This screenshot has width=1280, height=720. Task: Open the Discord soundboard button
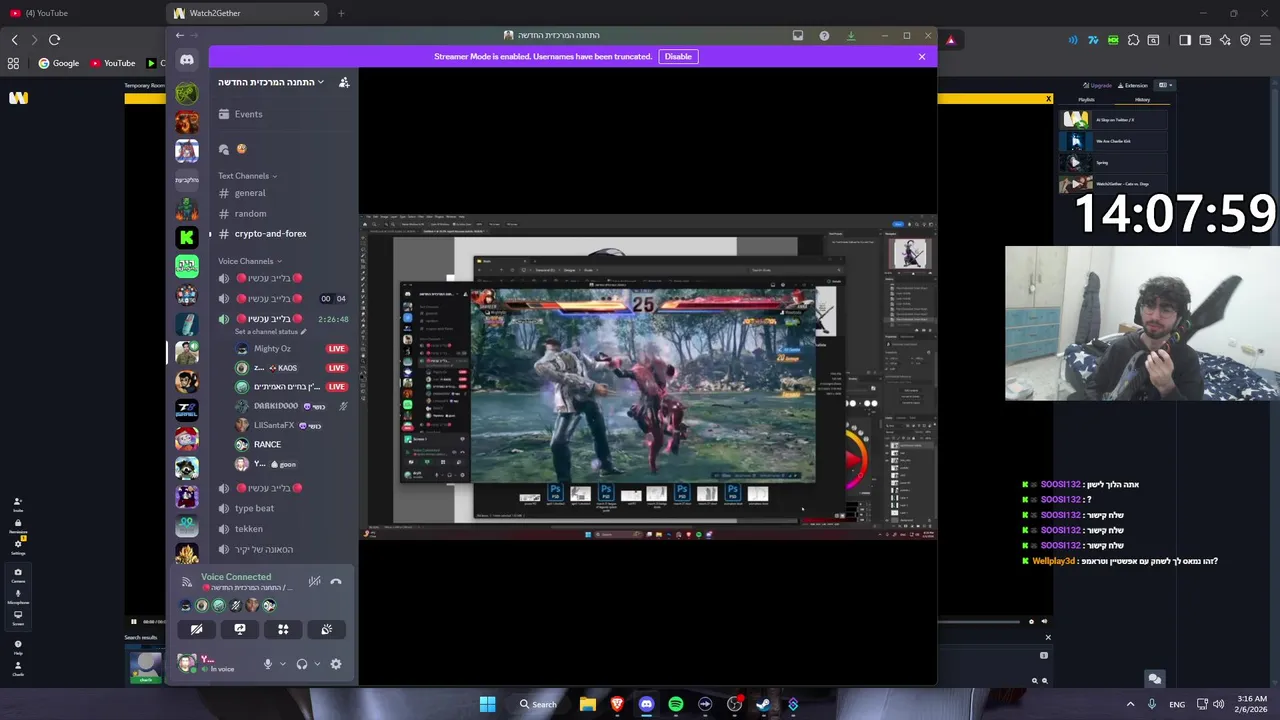(327, 629)
